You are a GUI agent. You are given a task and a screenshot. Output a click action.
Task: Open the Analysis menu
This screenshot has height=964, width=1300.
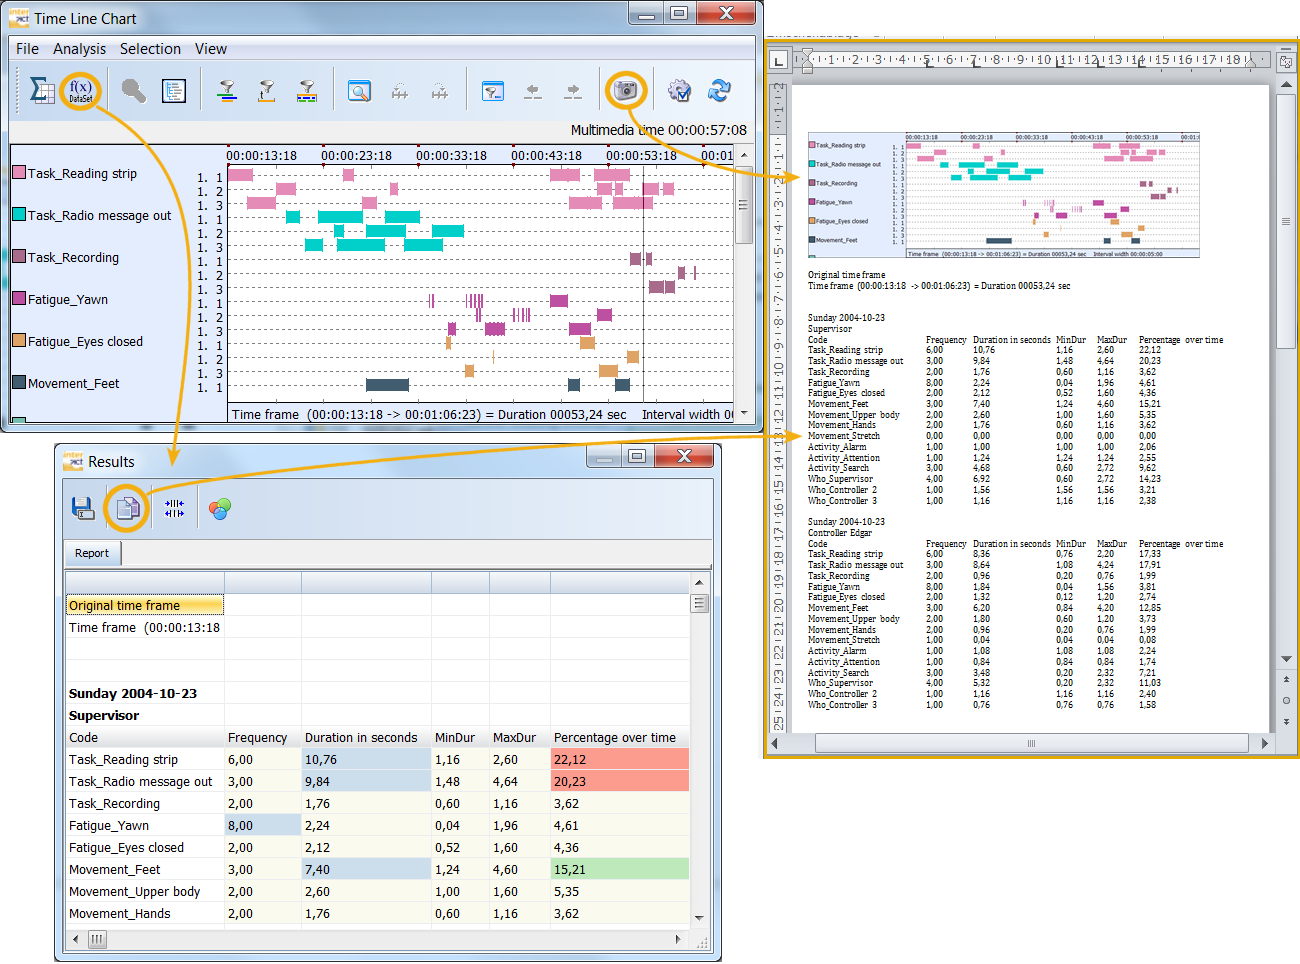coord(79,49)
